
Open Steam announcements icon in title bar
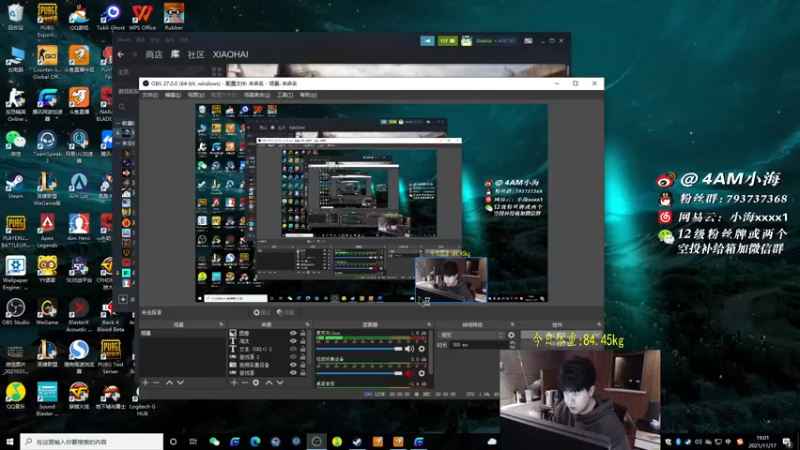(x=428, y=41)
